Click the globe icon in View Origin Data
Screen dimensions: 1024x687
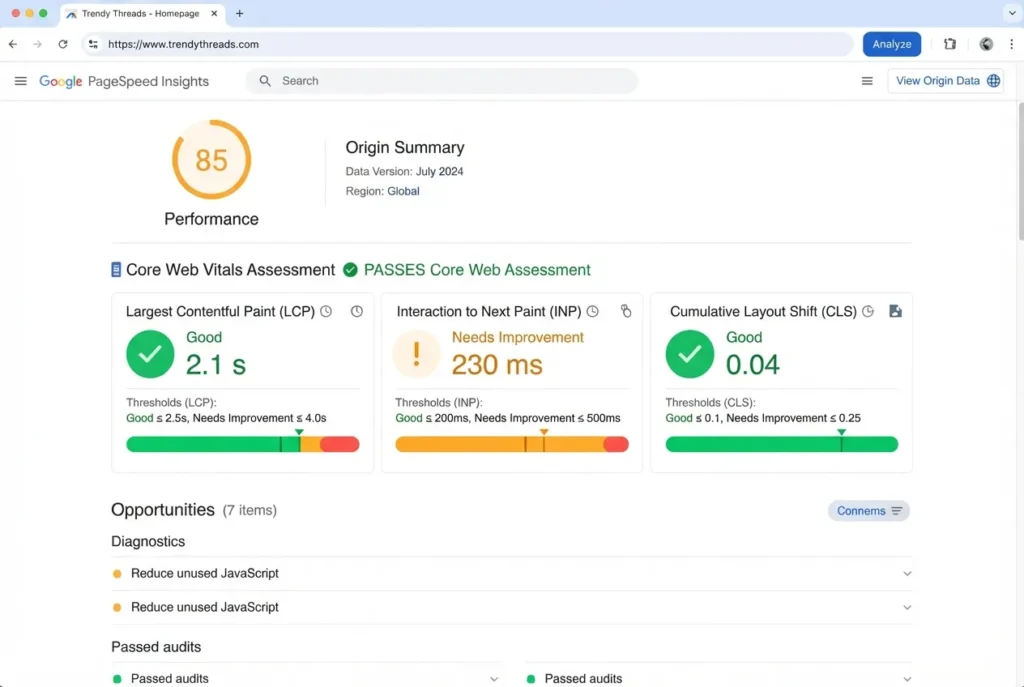(x=993, y=81)
